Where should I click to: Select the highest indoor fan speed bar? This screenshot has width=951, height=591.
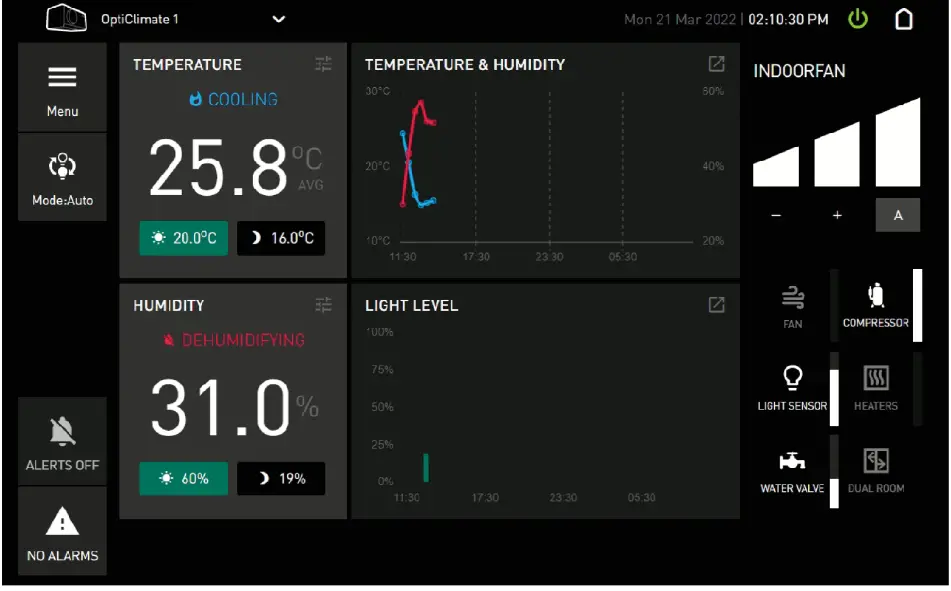pos(898,142)
